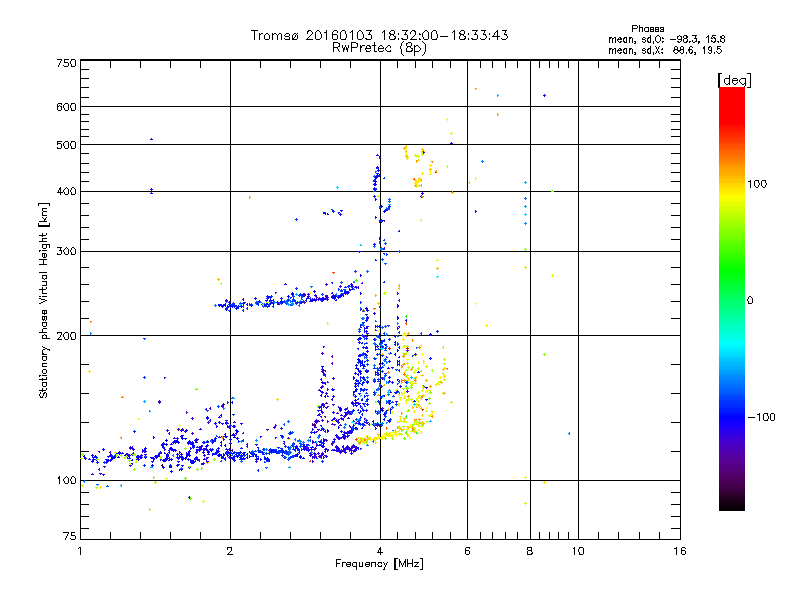This screenshot has height=600, width=800.
Task: Click the 'Frequency [MHz]' x-axis label
Action: point(379,564)
